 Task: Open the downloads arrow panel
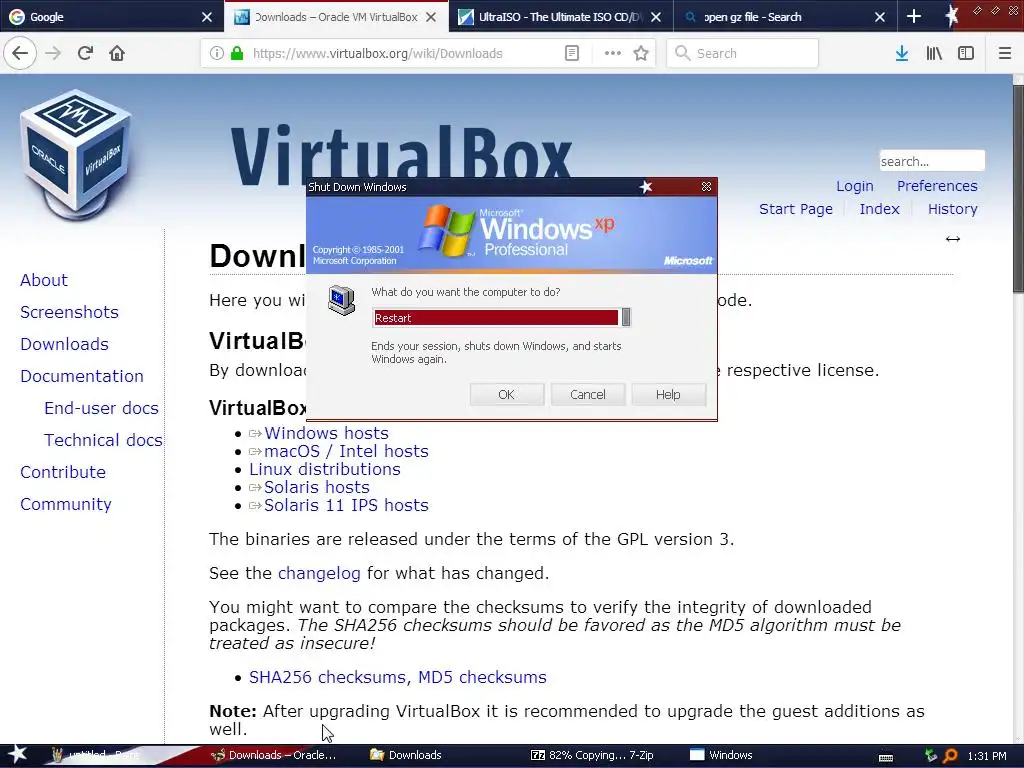click(x=902, y=53)
